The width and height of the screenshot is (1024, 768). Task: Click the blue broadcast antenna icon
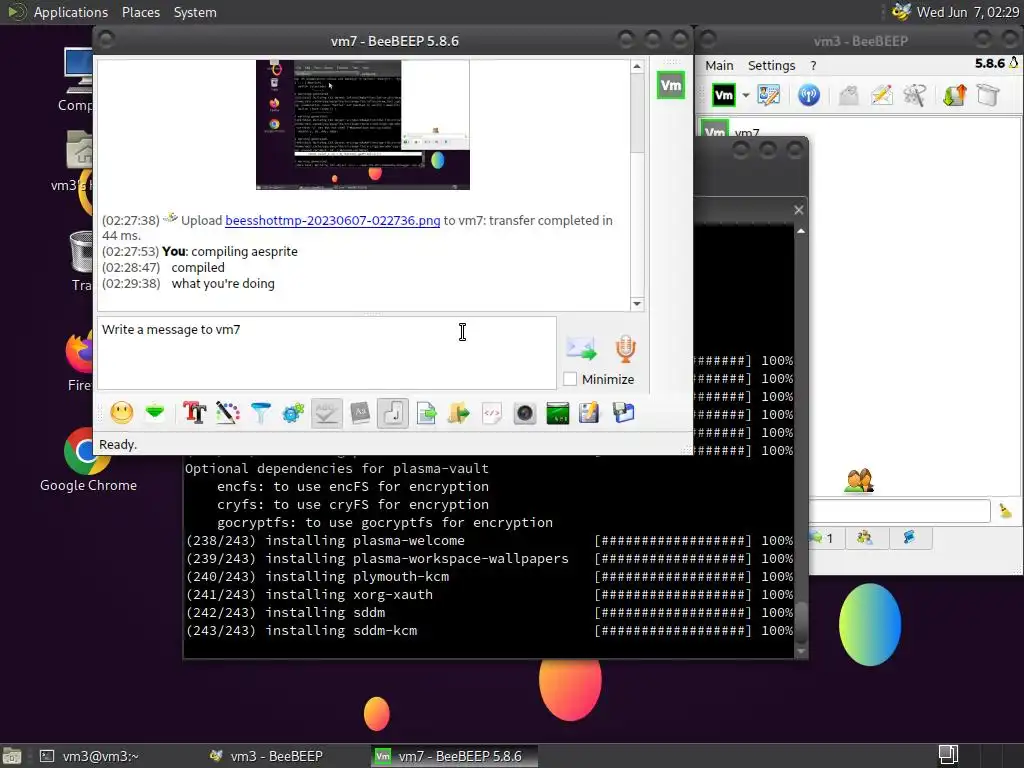(808, 95)
